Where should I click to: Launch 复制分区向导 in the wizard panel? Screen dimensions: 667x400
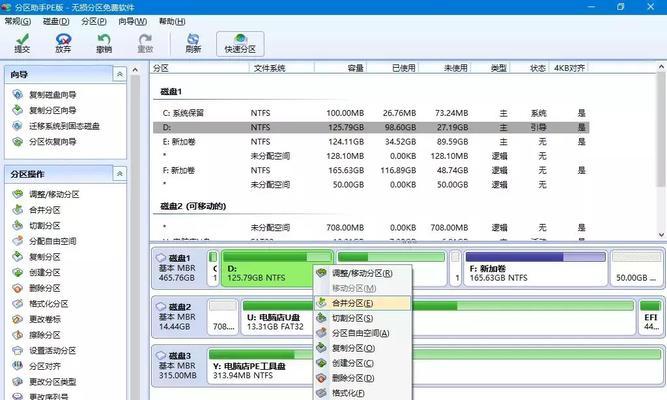coord(52,111)
